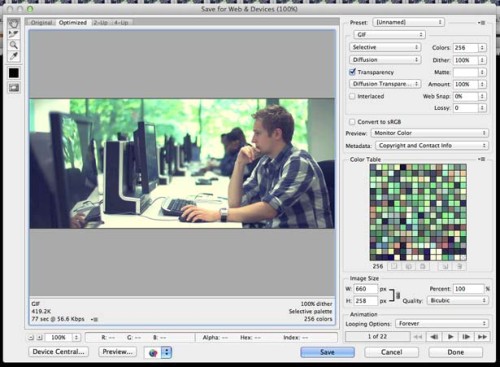Viewport: 500px width, 367px height.
Task: Open the browser preview icon
Action: pyautogui.click(x=153, y=352)
